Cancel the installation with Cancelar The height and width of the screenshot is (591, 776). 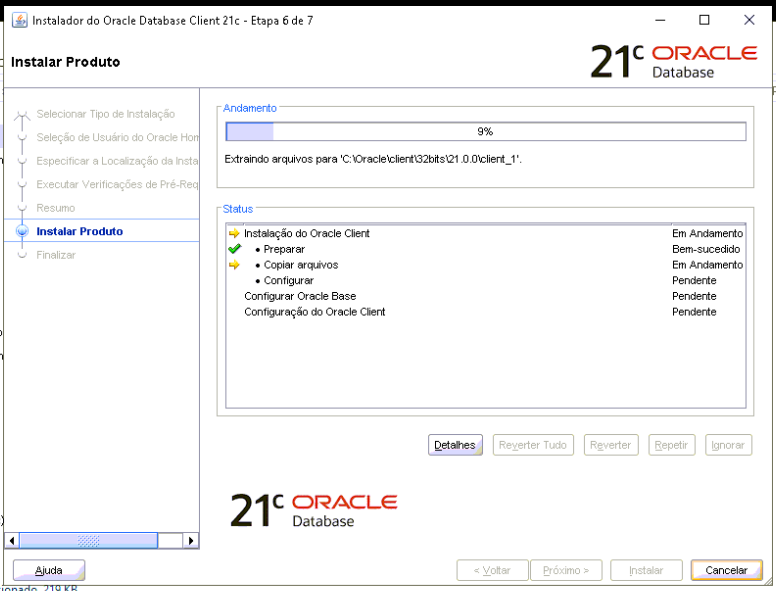click(x=726, y=570)
